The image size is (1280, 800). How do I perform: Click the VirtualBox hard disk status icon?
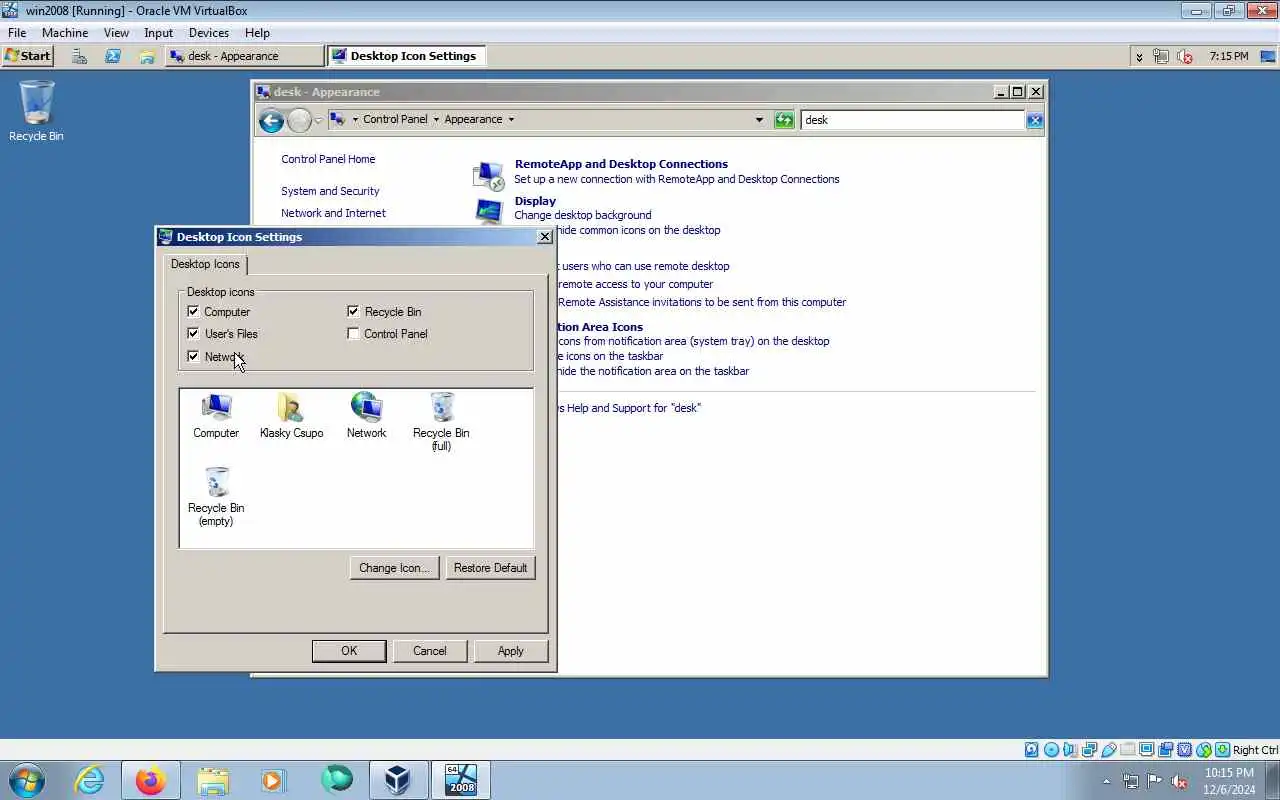click(1032, 750)
